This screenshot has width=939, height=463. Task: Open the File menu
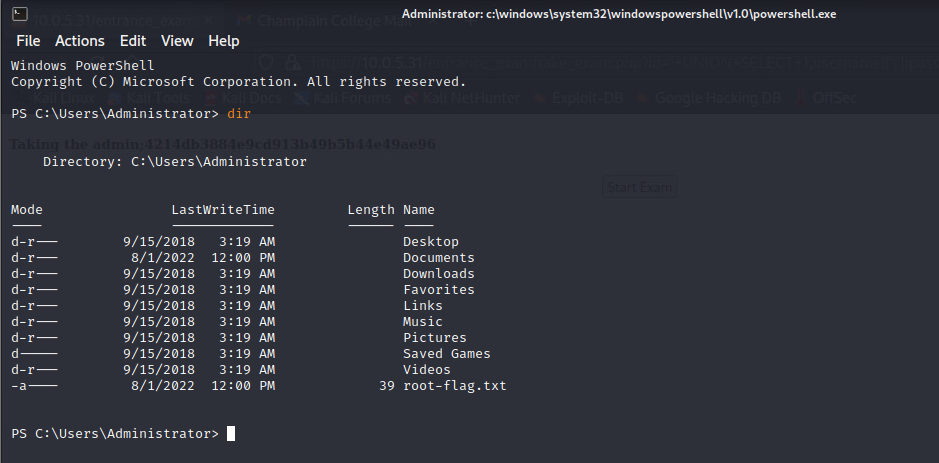click(28, 41)
